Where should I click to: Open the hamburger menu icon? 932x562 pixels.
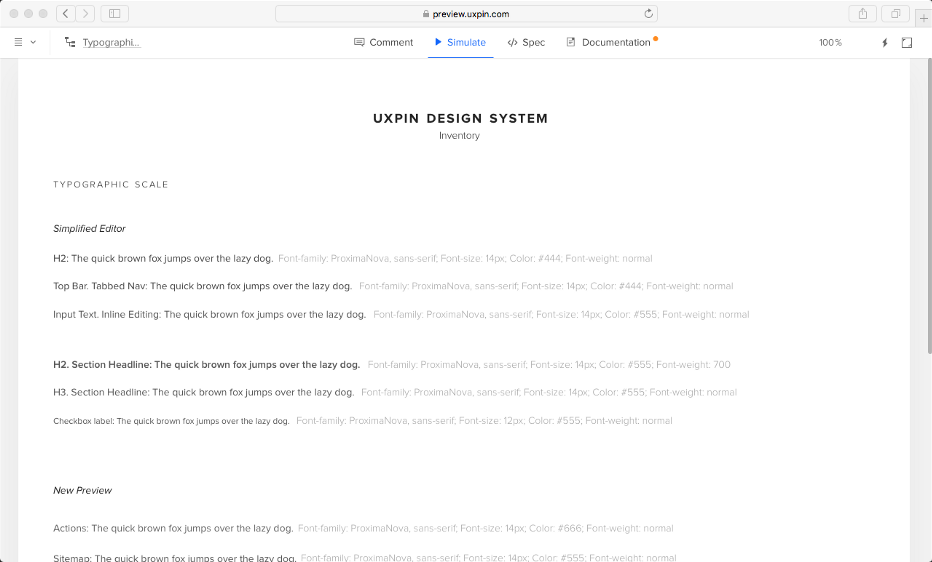pos(18,42)
